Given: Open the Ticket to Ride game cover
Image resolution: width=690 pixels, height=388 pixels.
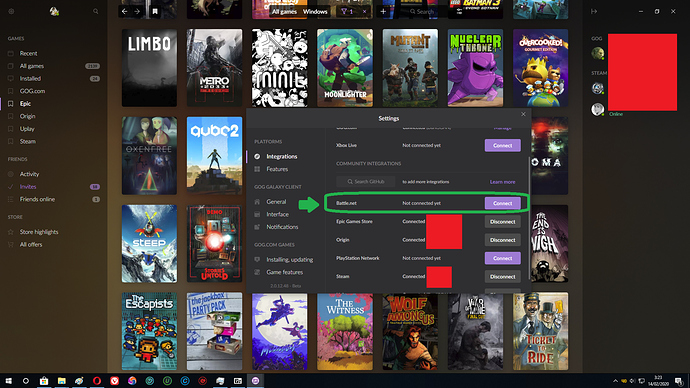Looking at the screenshot, I should pos(540,331).
